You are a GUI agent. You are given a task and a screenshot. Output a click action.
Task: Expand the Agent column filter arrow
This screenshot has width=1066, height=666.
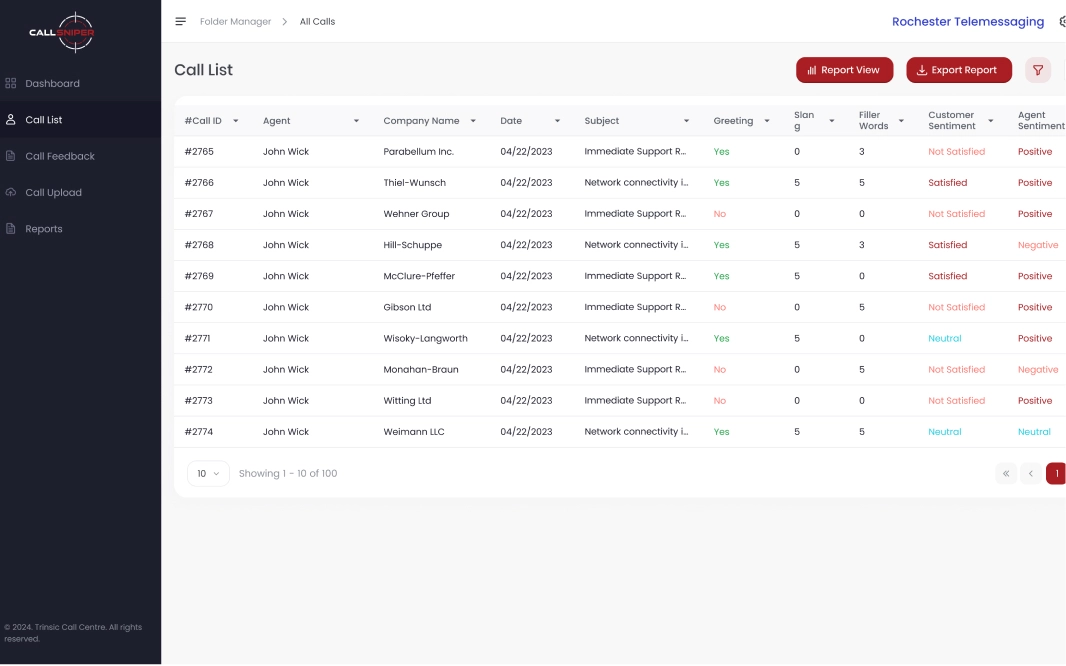pyautogui.click(x=356, y=121)
